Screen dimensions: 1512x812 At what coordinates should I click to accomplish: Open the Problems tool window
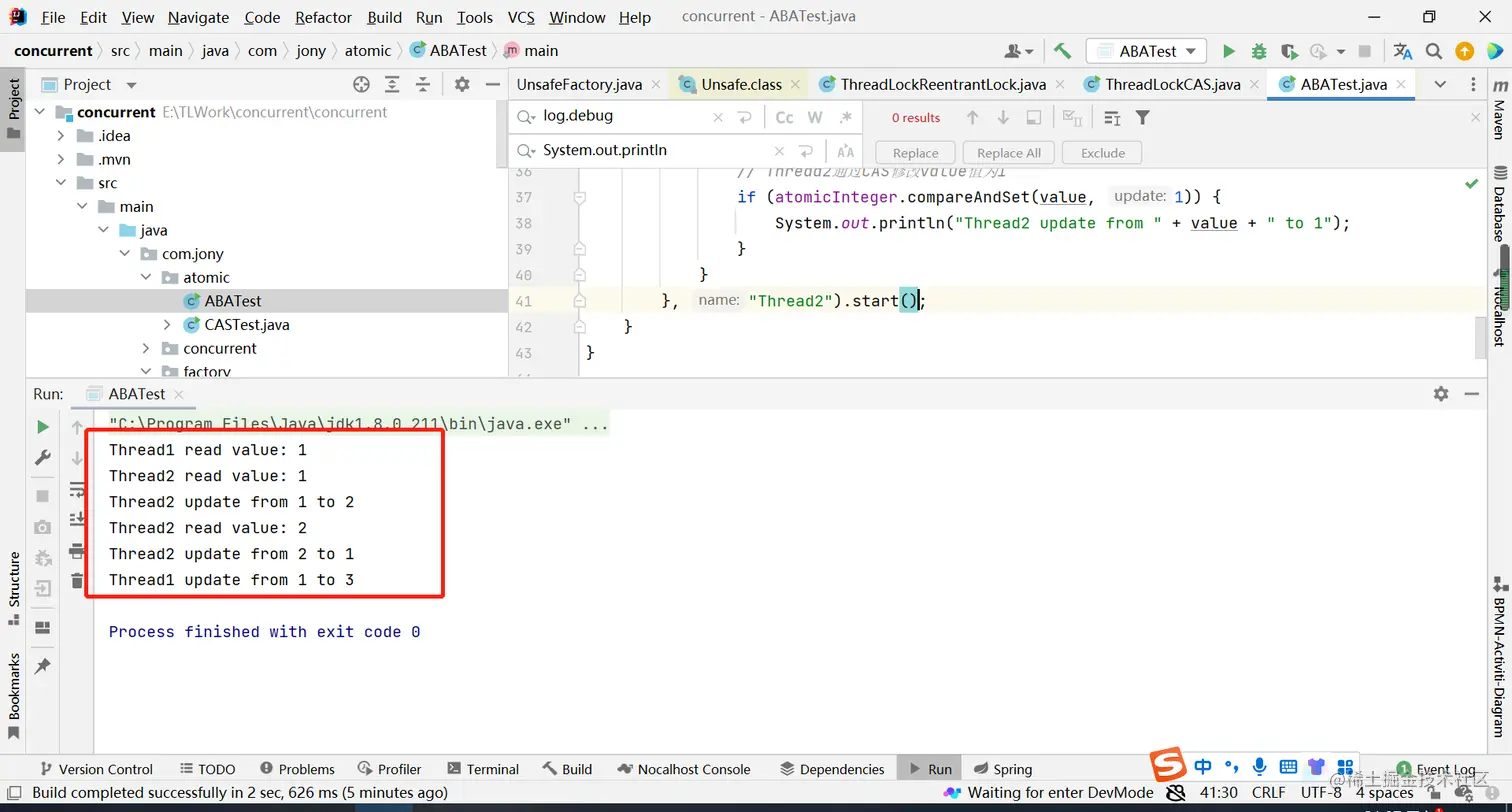pyautogui.click(x=297, y=769)
